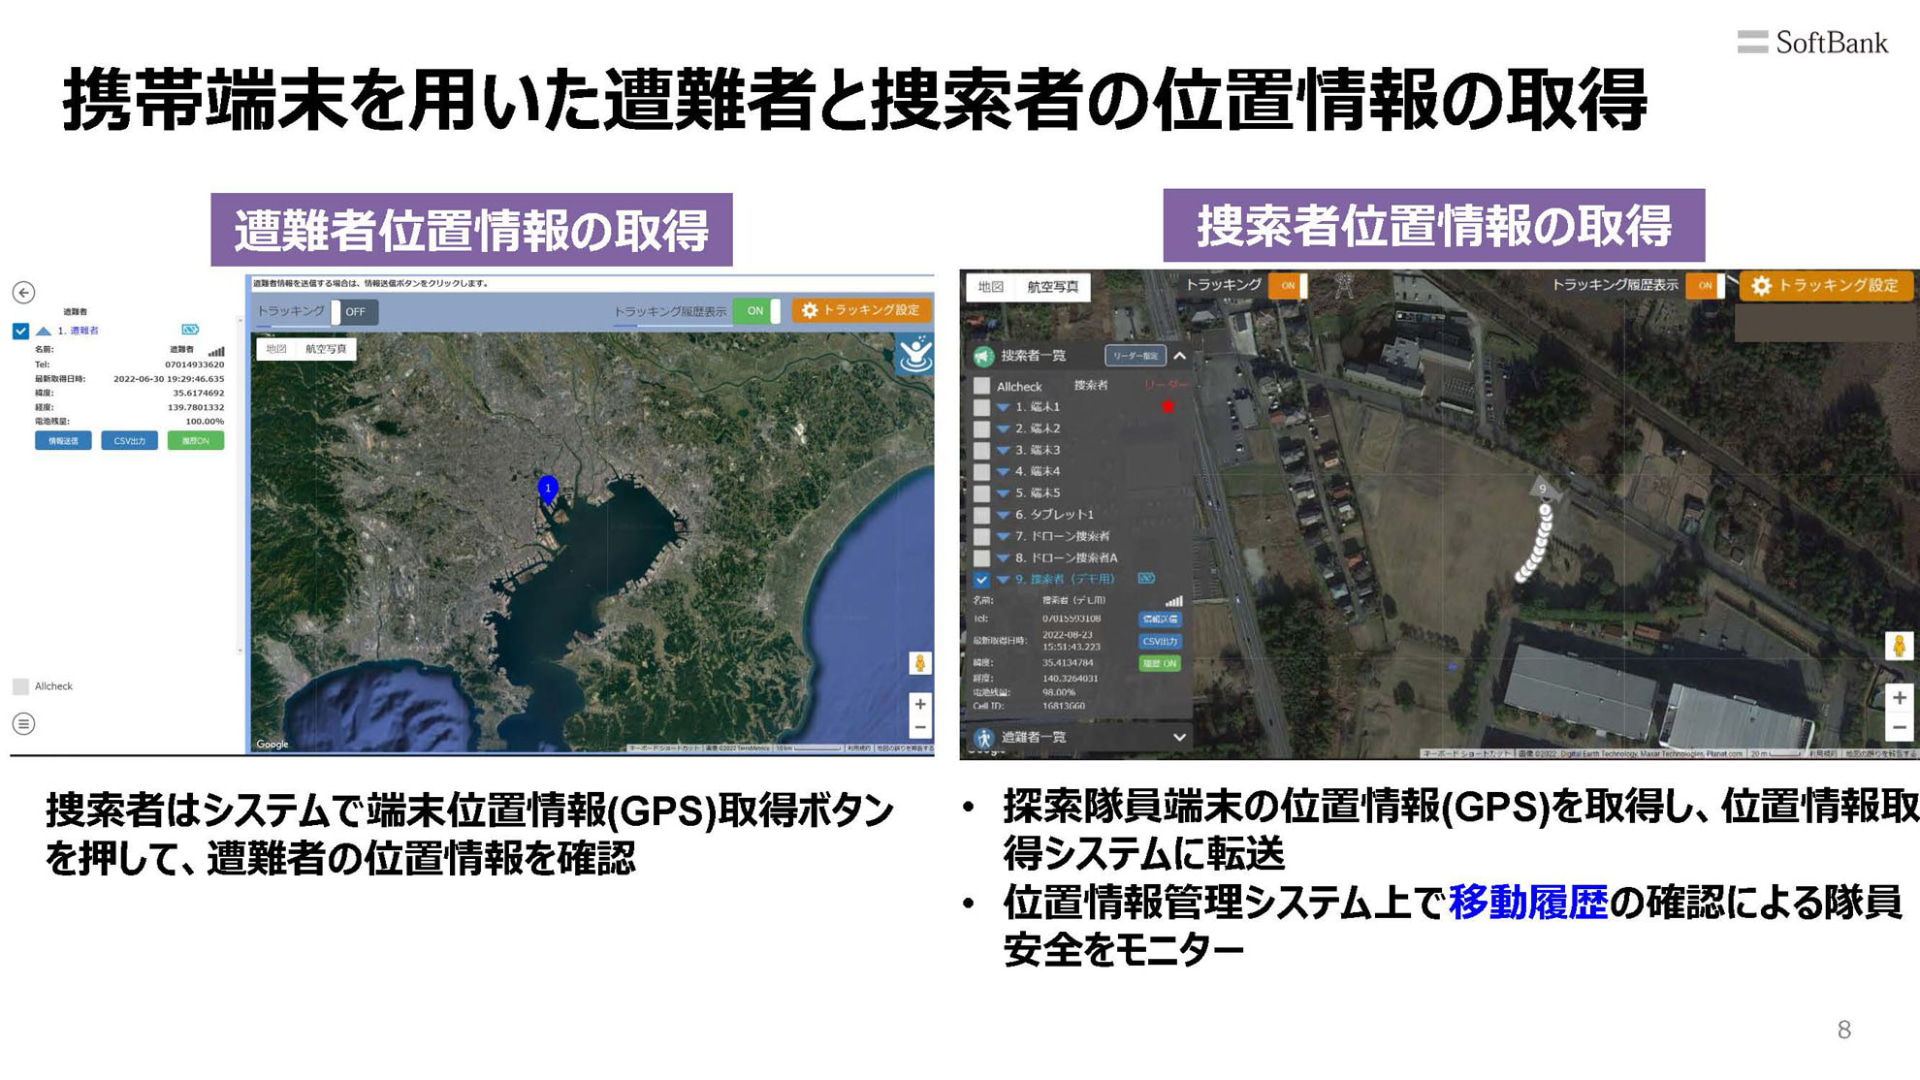Expand the 3. 端末3 entry triangle
Screen dimensions: 1920x1080
click(x=1002, y=451)
